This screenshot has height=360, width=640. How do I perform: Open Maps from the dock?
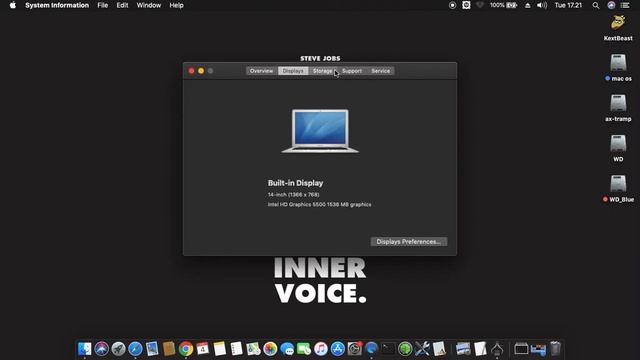click(253, 349)
